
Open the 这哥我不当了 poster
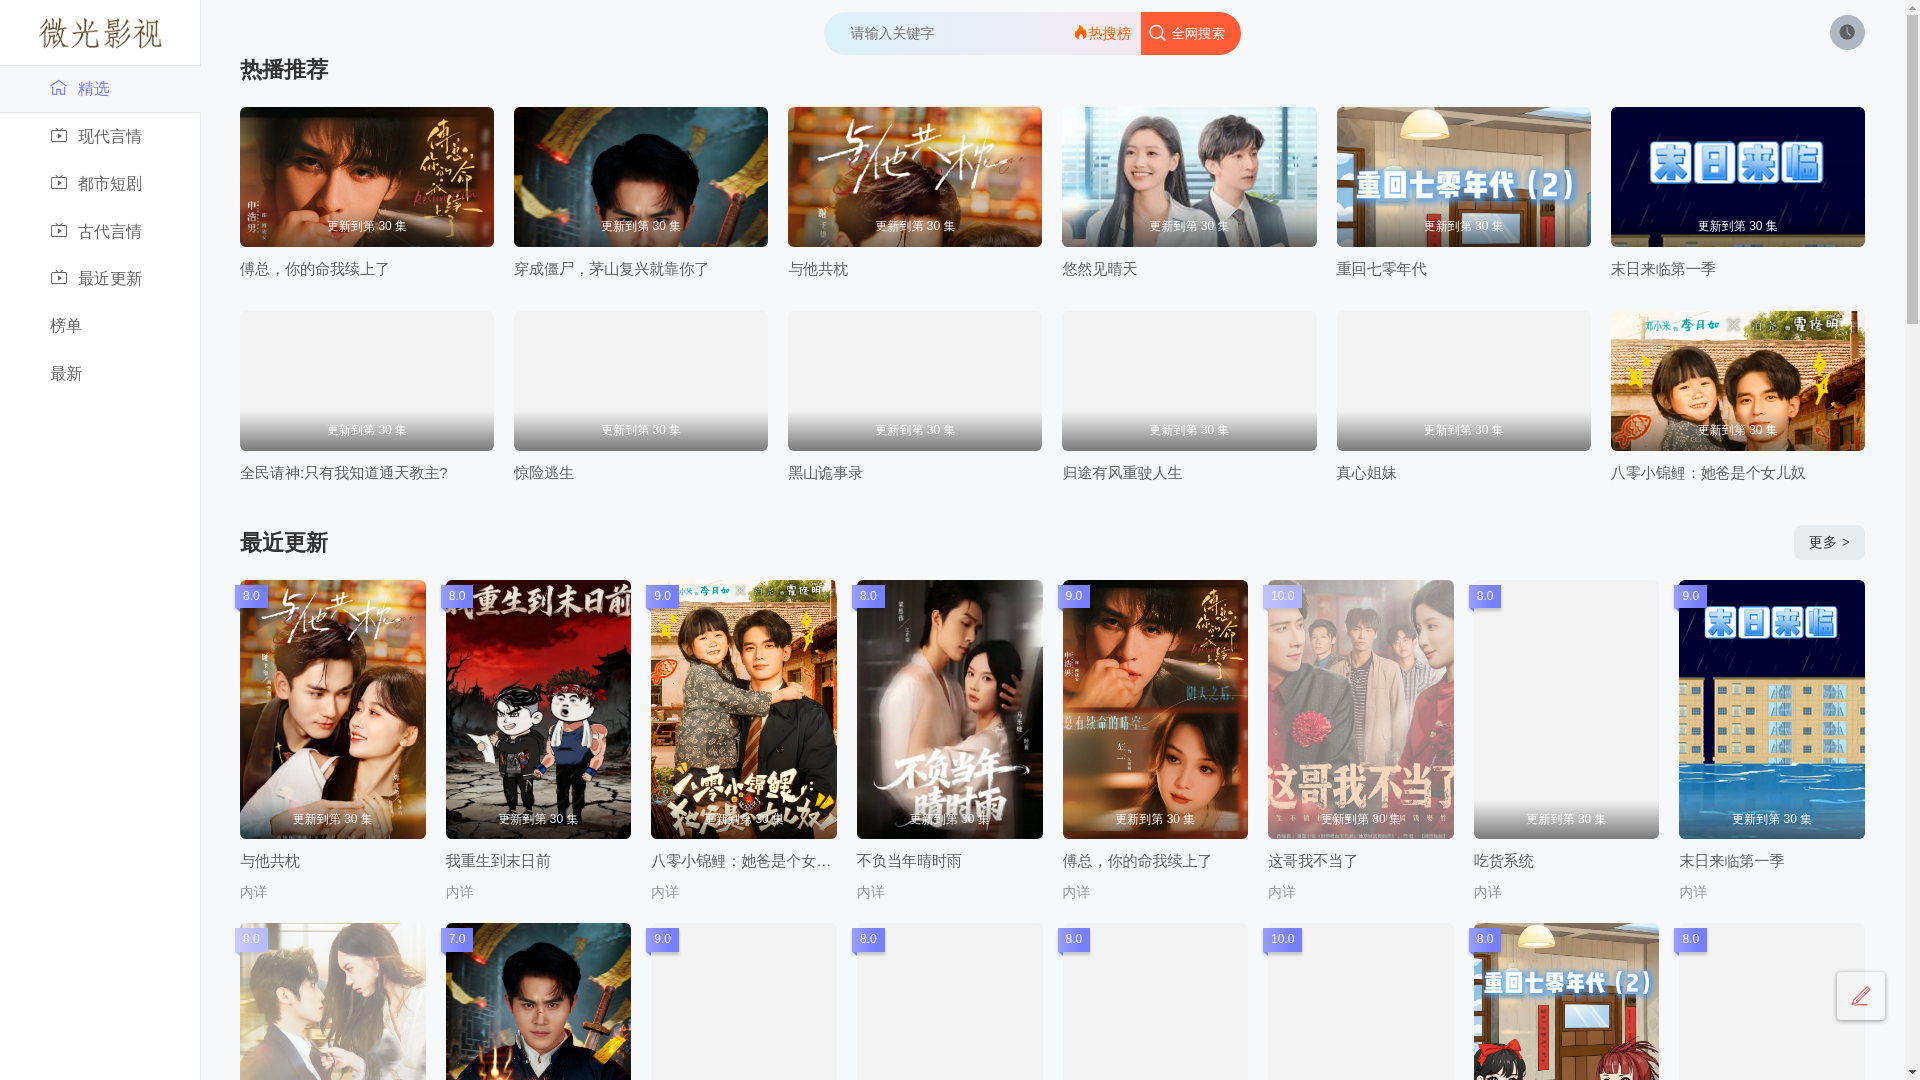pos(1360,709)
